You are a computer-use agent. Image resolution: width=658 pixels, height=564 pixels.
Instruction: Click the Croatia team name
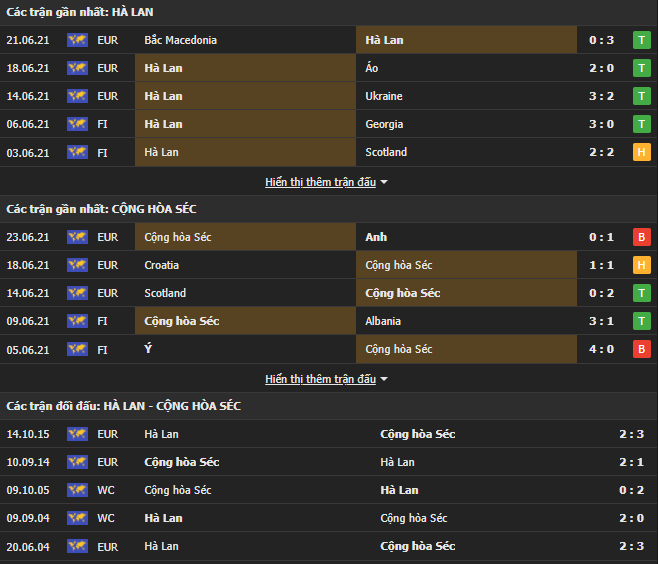click(x=164, y=265)
